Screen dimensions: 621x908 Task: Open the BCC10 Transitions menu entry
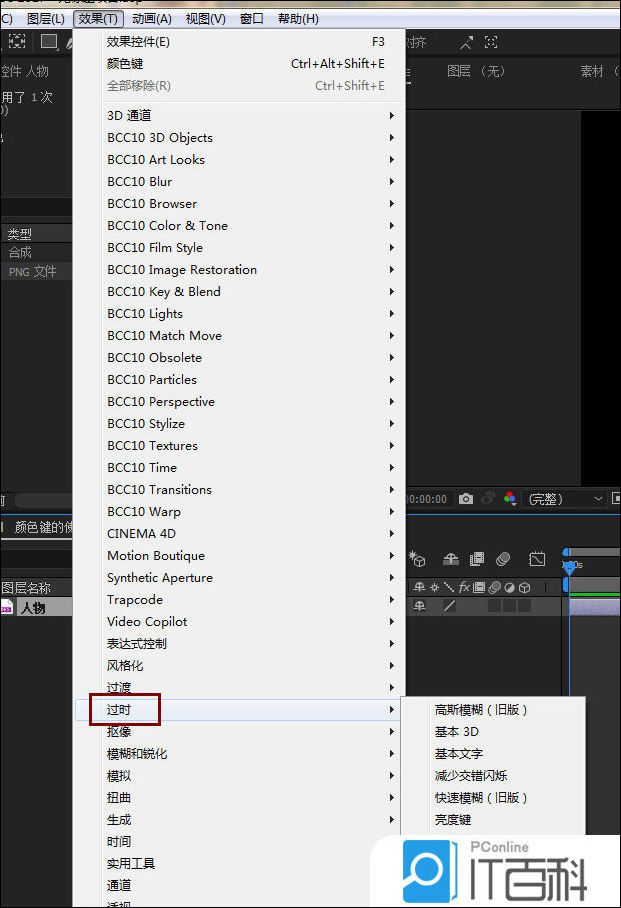(240, 489)
